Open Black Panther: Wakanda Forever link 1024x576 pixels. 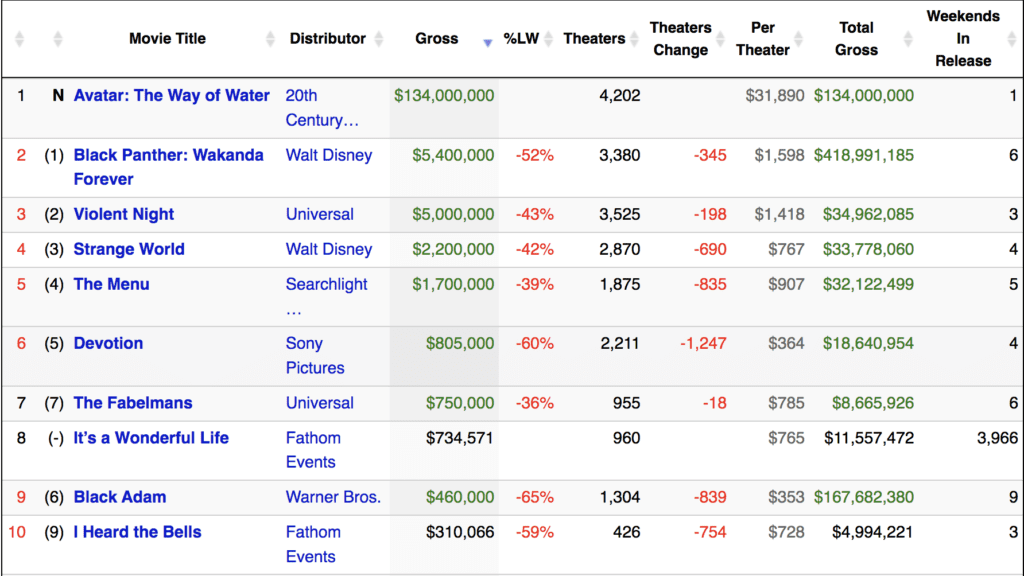168,167
